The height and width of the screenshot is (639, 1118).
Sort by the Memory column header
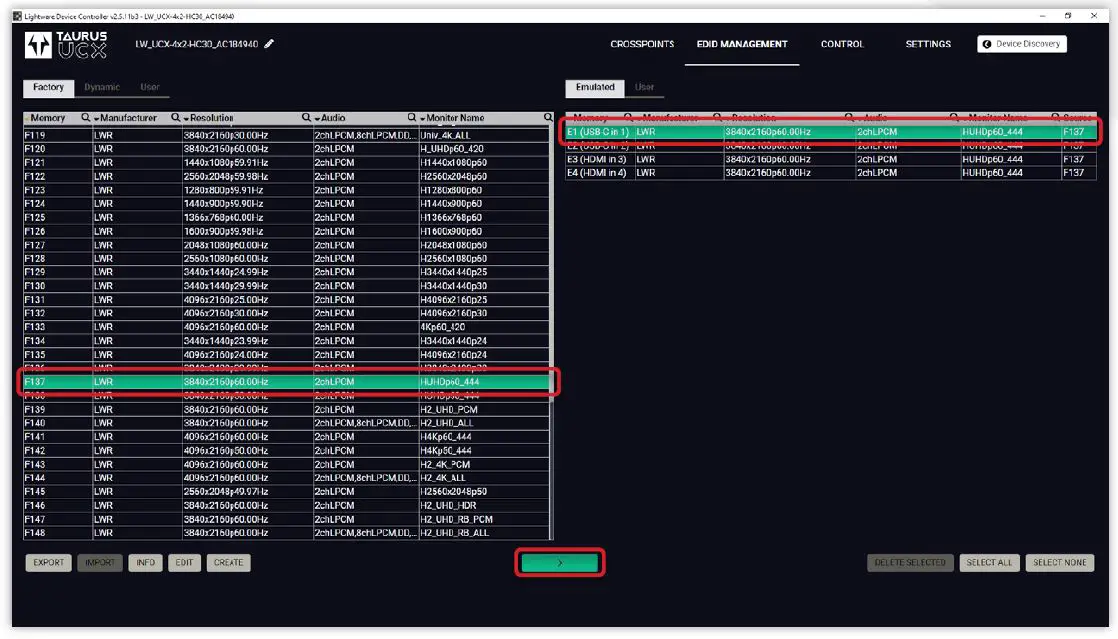coord(46,118)
